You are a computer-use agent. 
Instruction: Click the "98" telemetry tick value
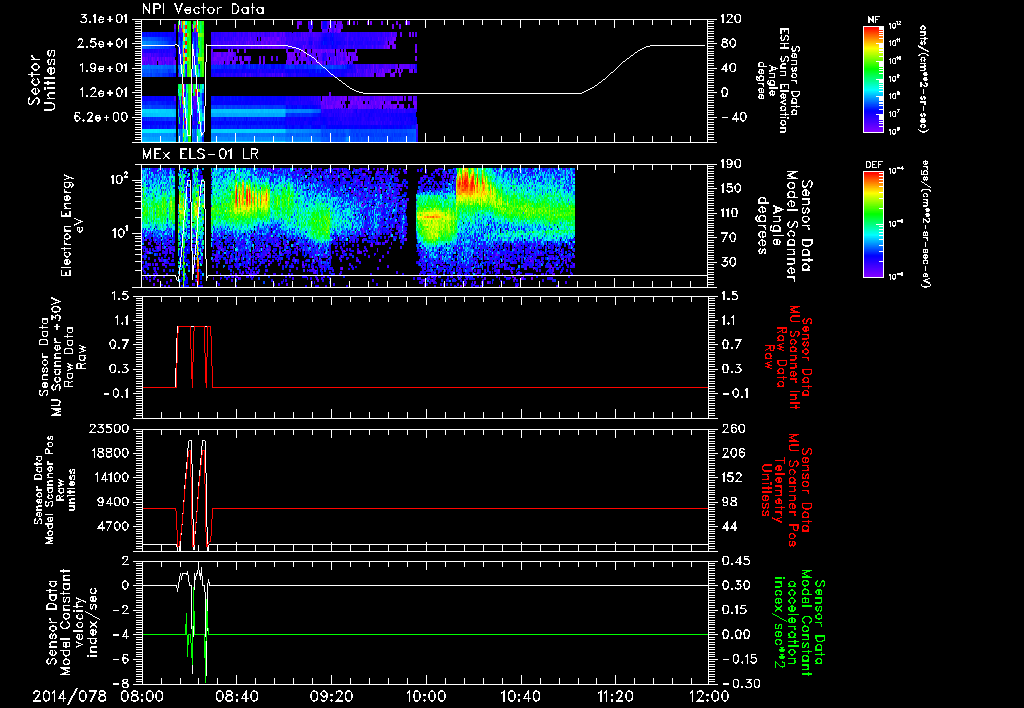coord(729,502)
